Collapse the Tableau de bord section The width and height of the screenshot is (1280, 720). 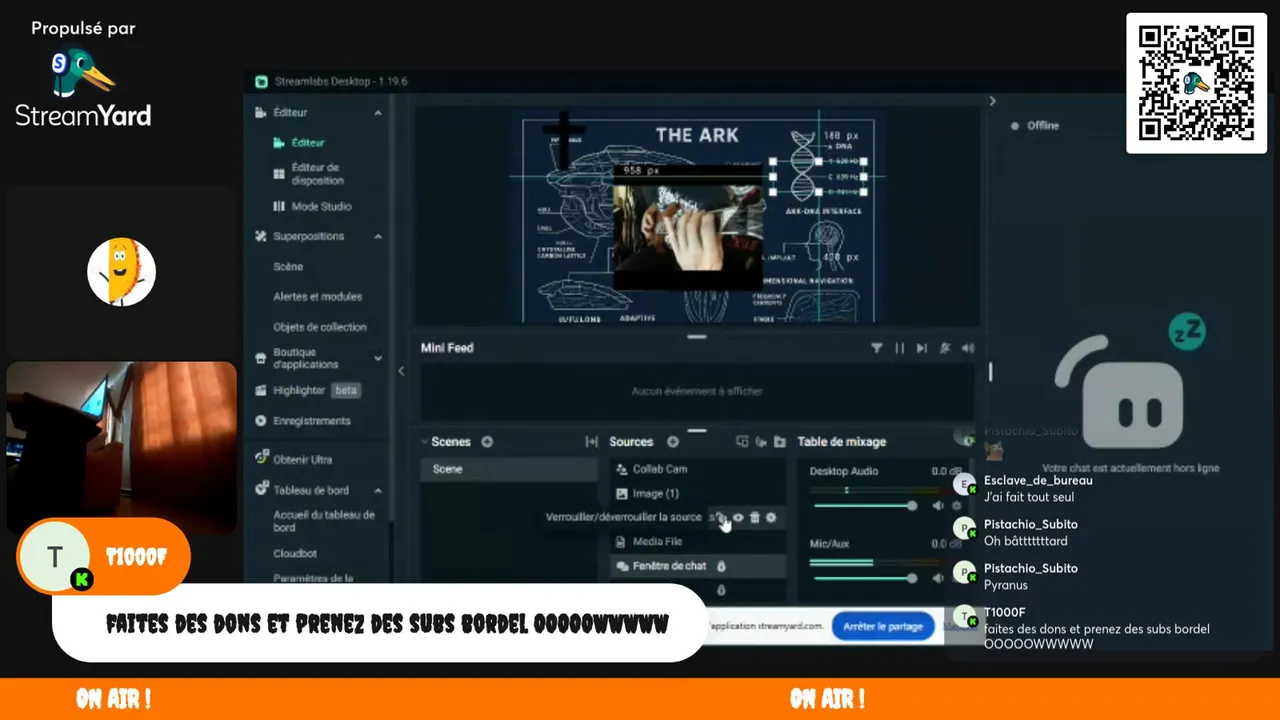(x=378, y=491)
